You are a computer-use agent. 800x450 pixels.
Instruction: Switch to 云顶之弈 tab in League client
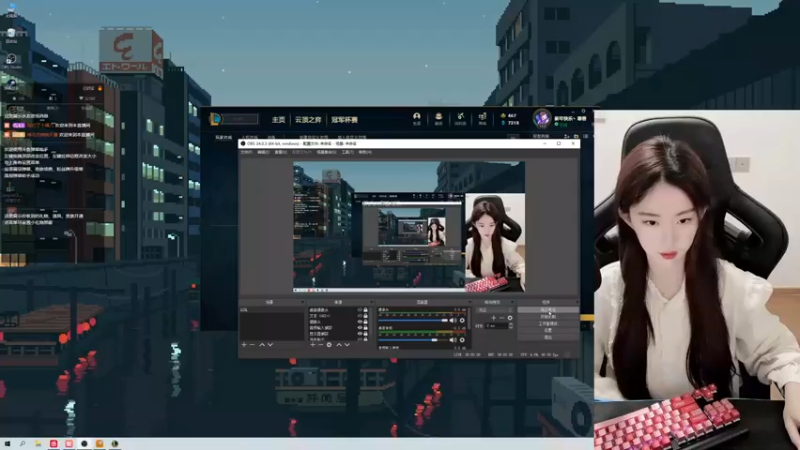tap(308, 120)
